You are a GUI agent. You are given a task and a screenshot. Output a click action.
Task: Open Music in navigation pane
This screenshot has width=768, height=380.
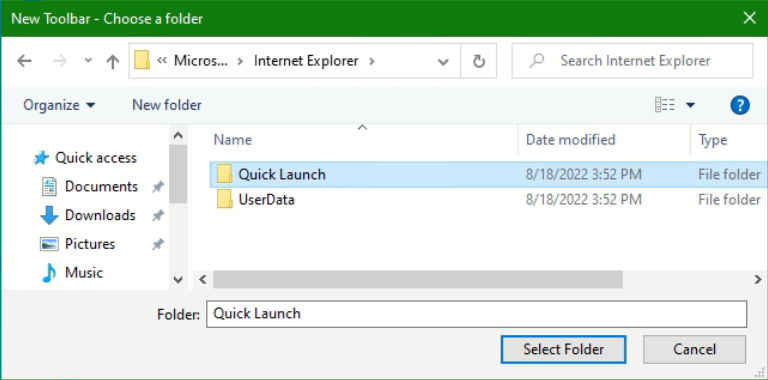84,272
